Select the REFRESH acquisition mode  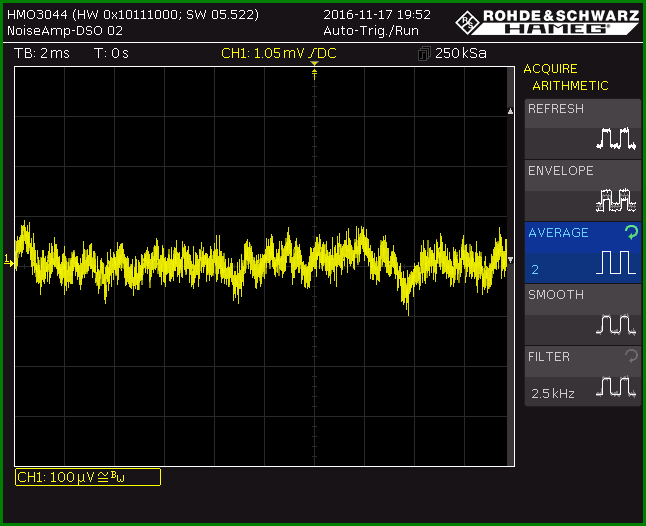pyautogui.click(x=583, y=129)
